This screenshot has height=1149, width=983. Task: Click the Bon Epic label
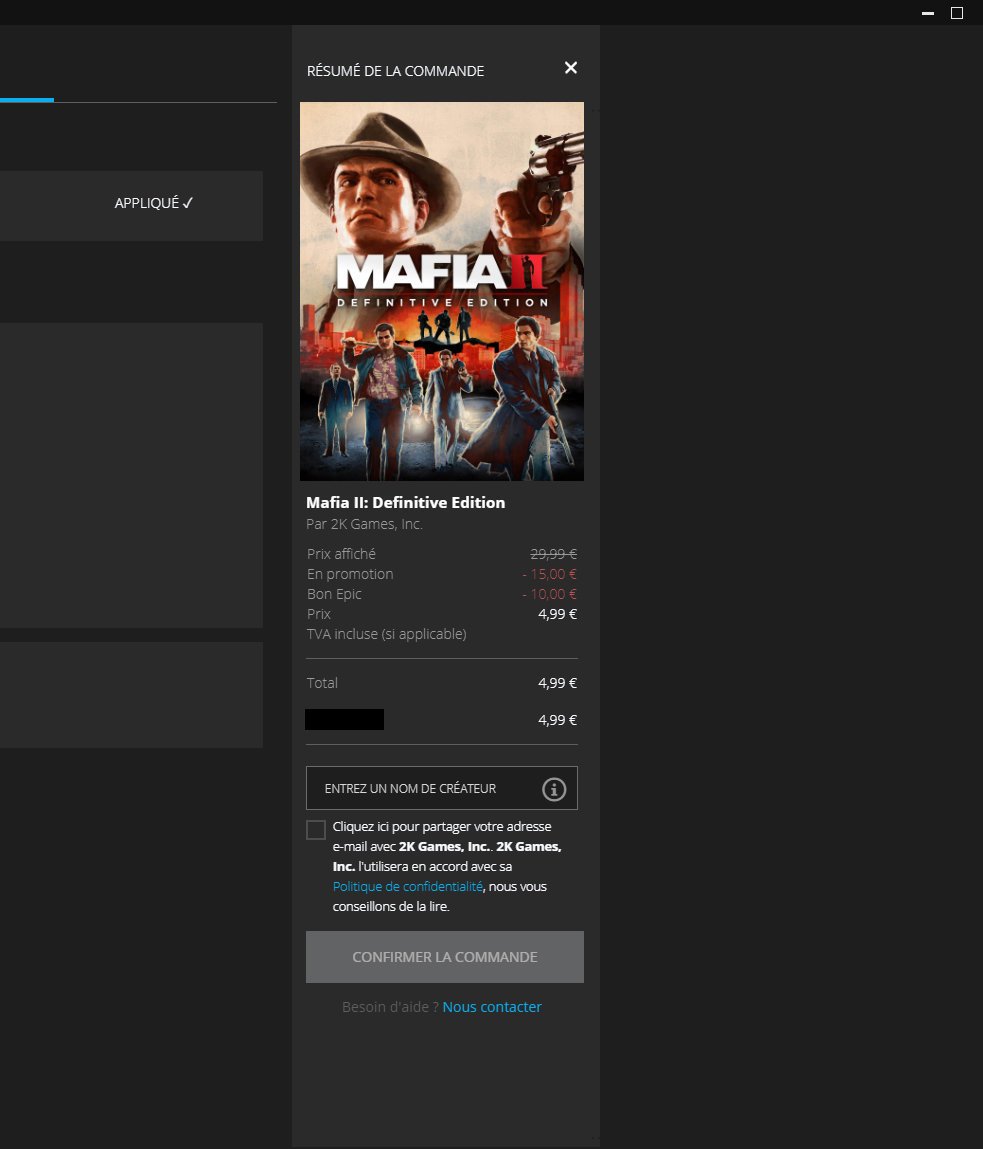[334, 594]
